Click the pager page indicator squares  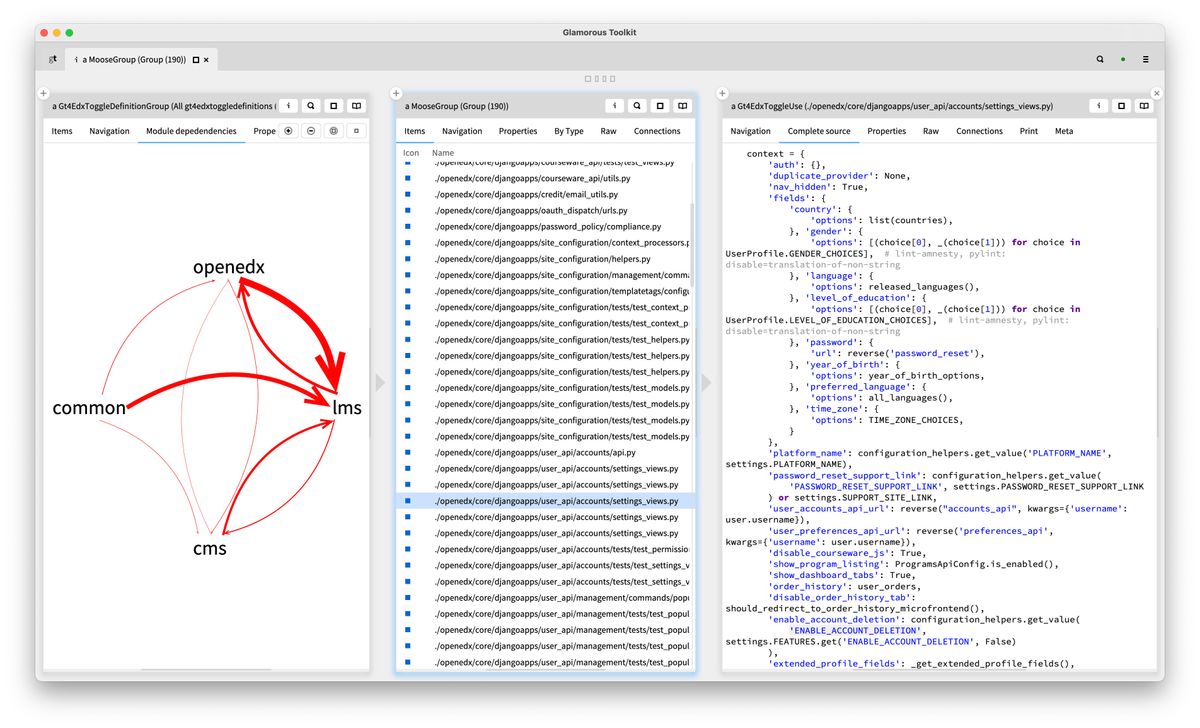(x=600, y=79)
